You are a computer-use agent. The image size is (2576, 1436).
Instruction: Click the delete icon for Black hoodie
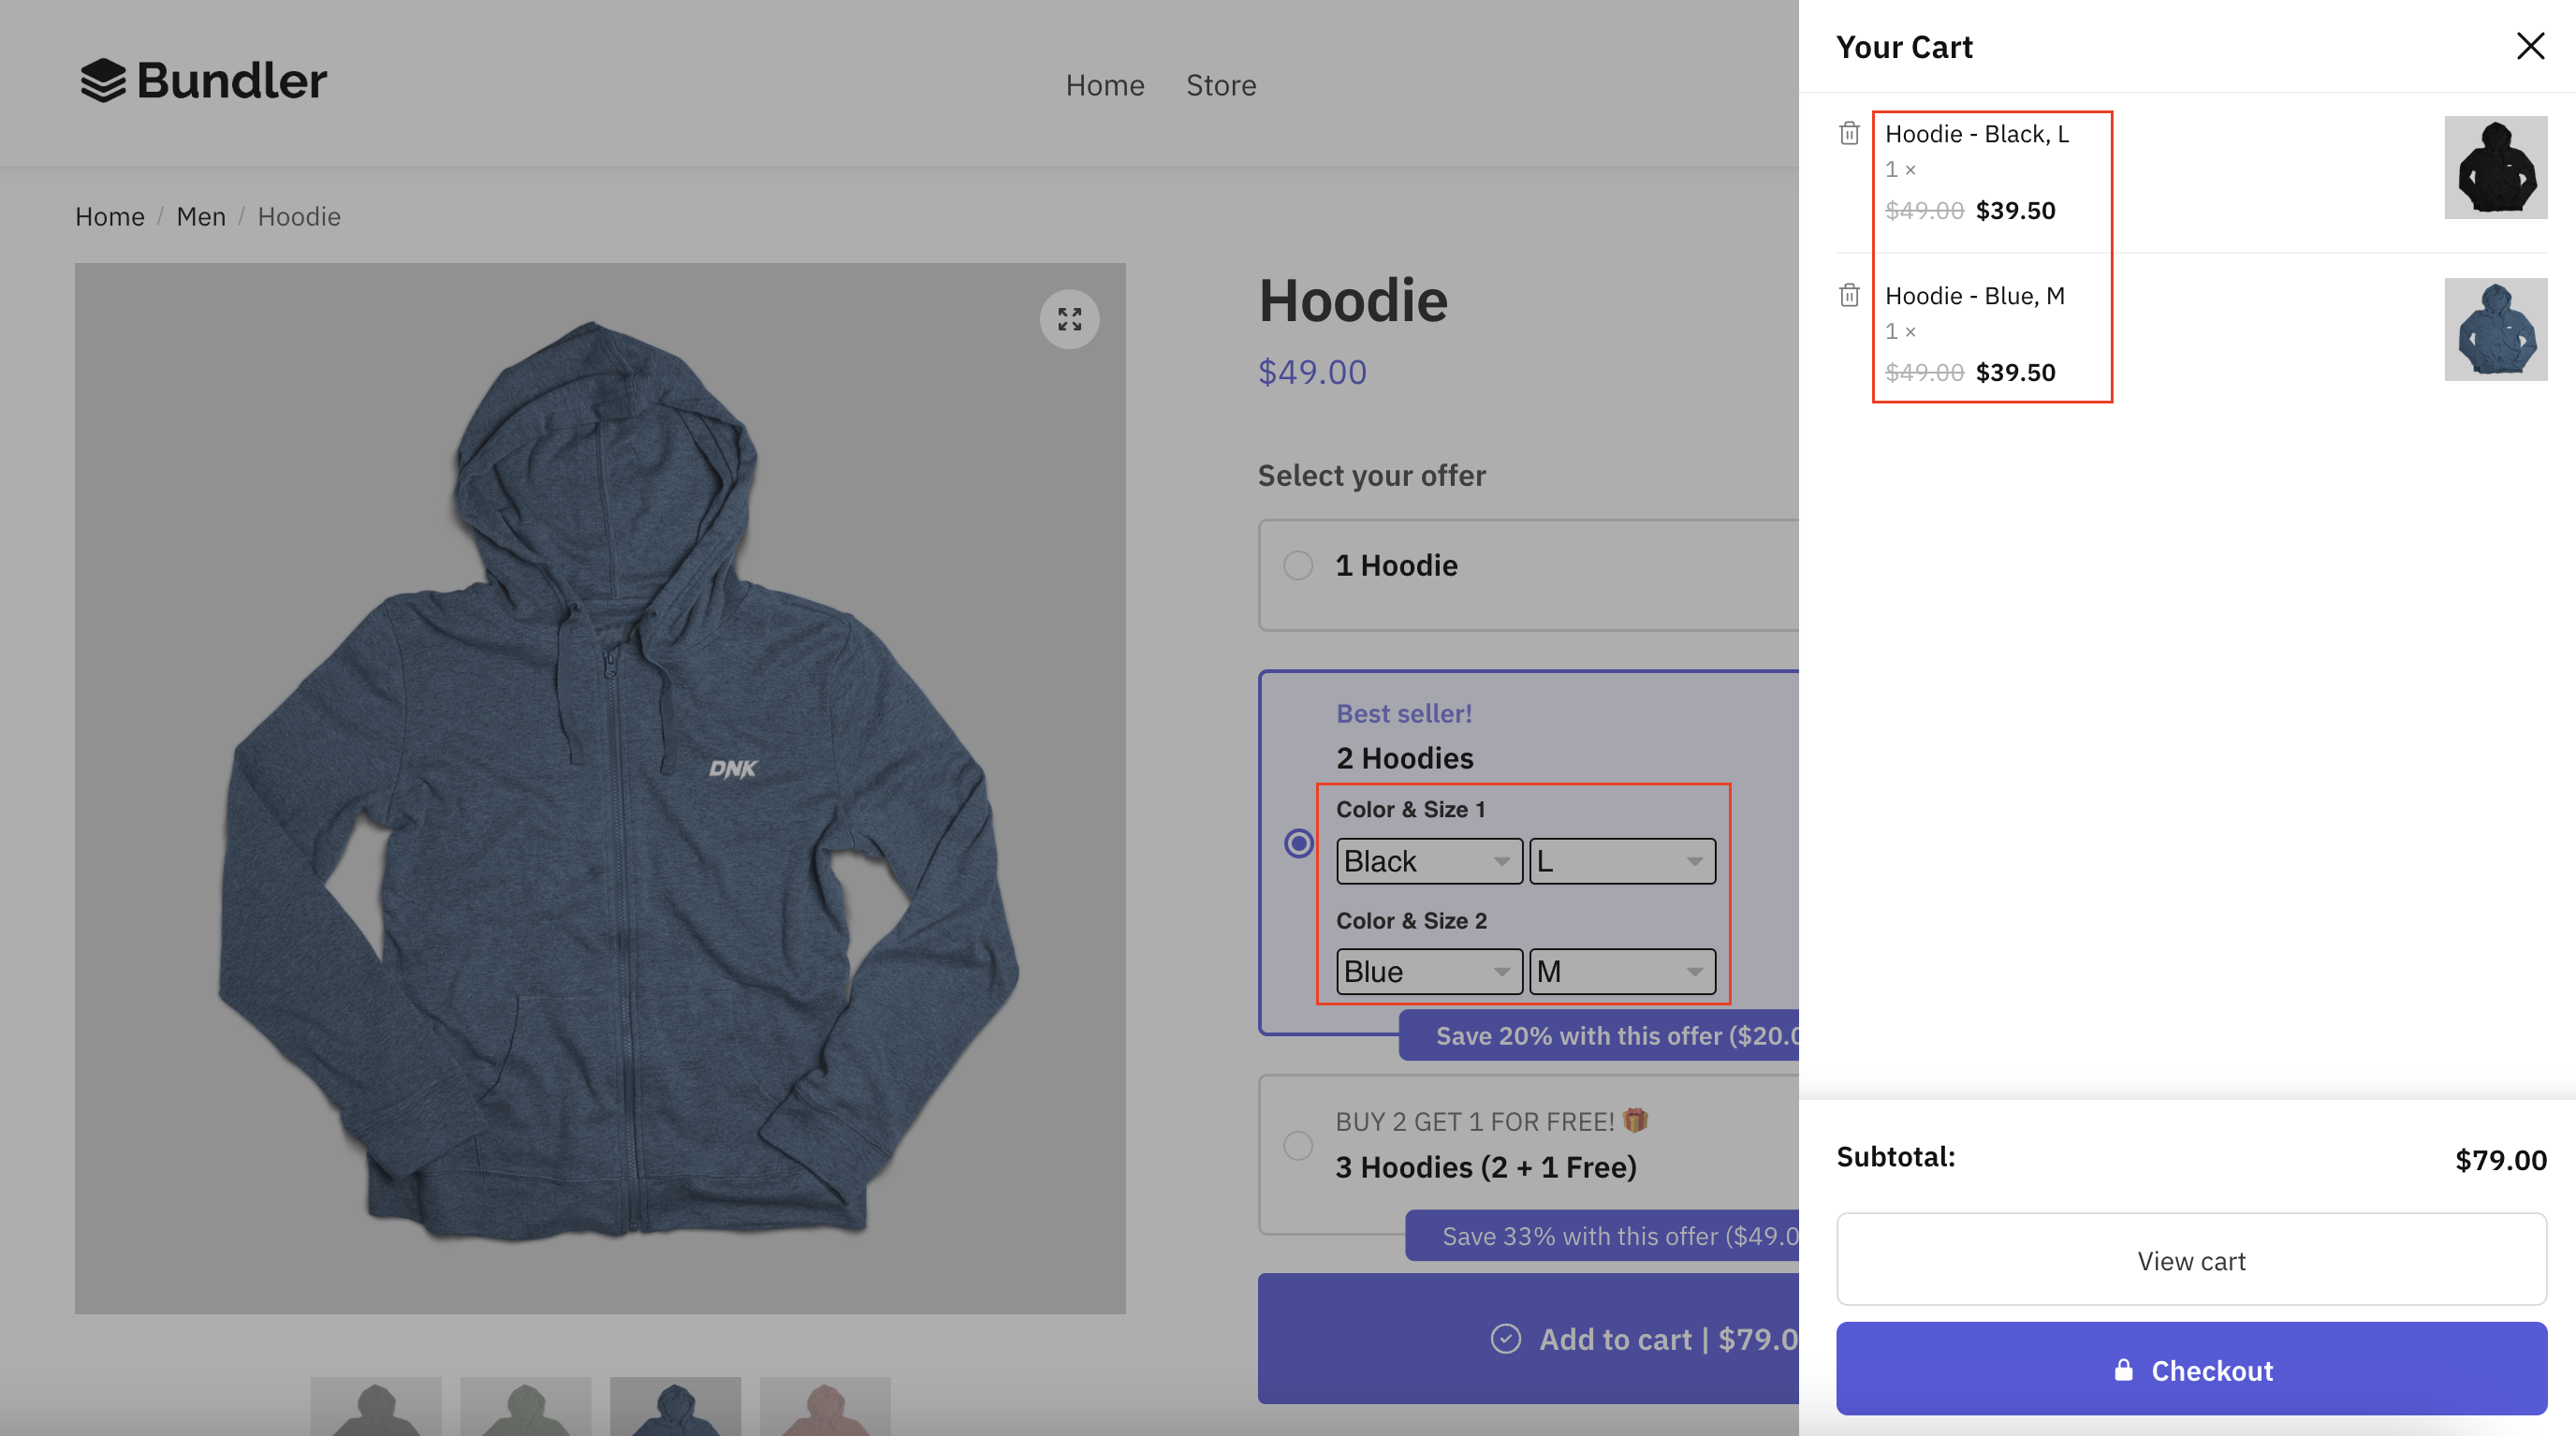click(x=1851, y=131)
